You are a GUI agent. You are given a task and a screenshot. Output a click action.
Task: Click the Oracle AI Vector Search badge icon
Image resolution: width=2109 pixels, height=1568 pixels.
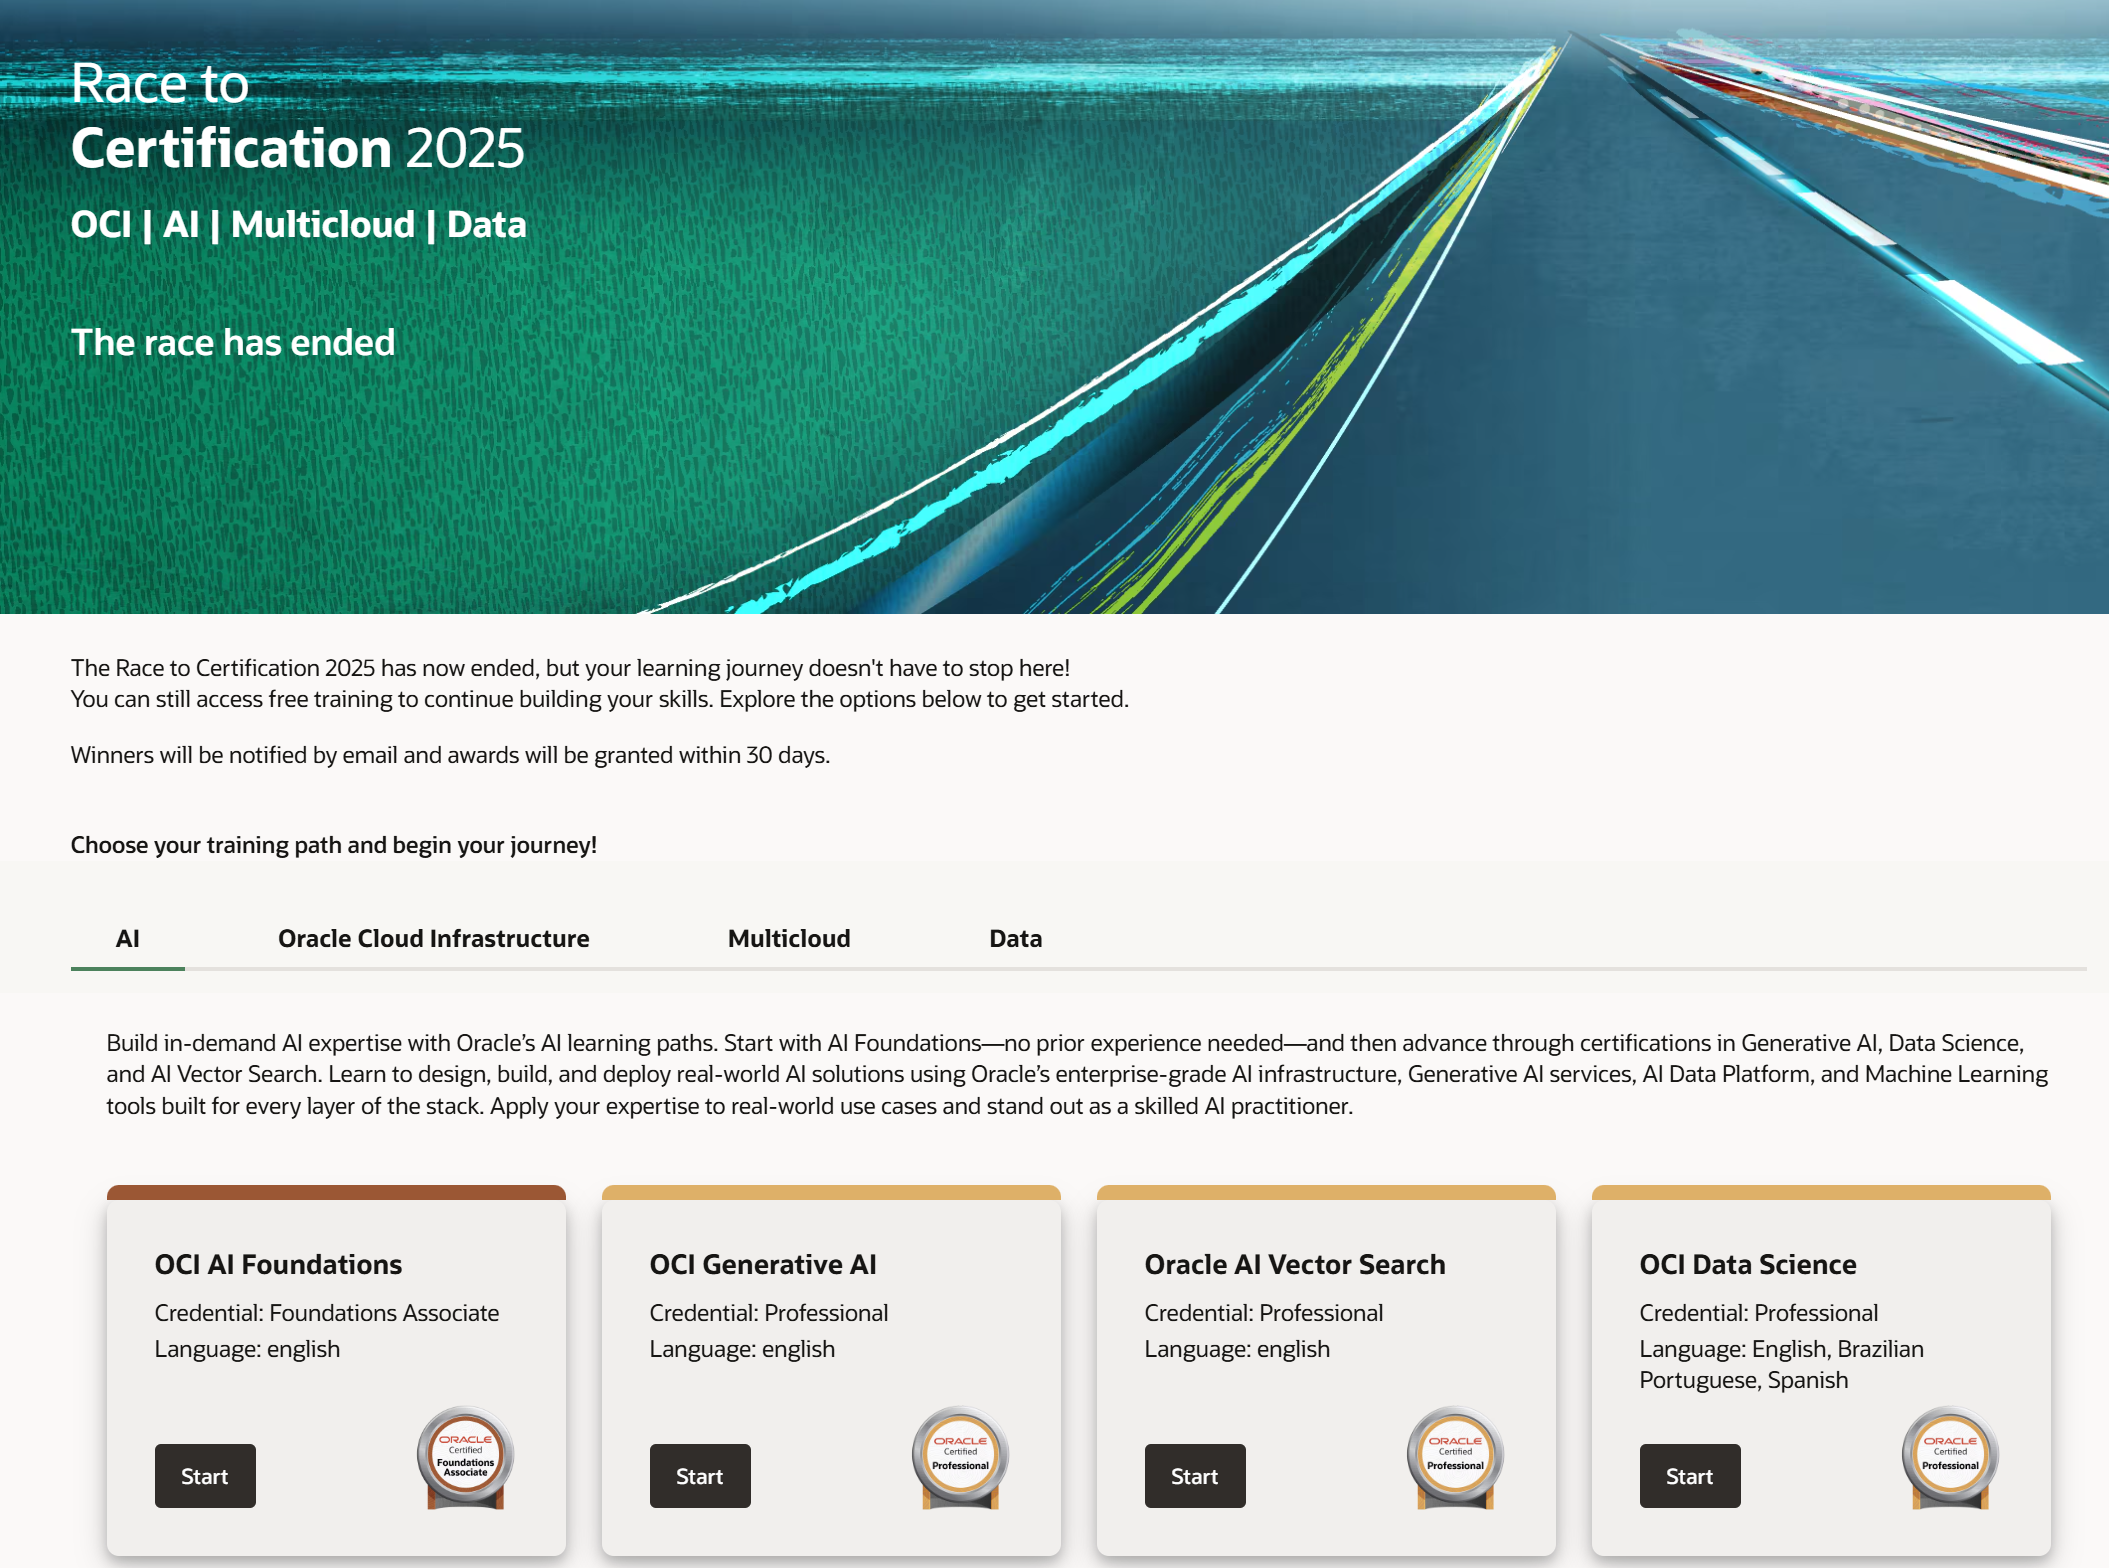pos(1455,1456)
